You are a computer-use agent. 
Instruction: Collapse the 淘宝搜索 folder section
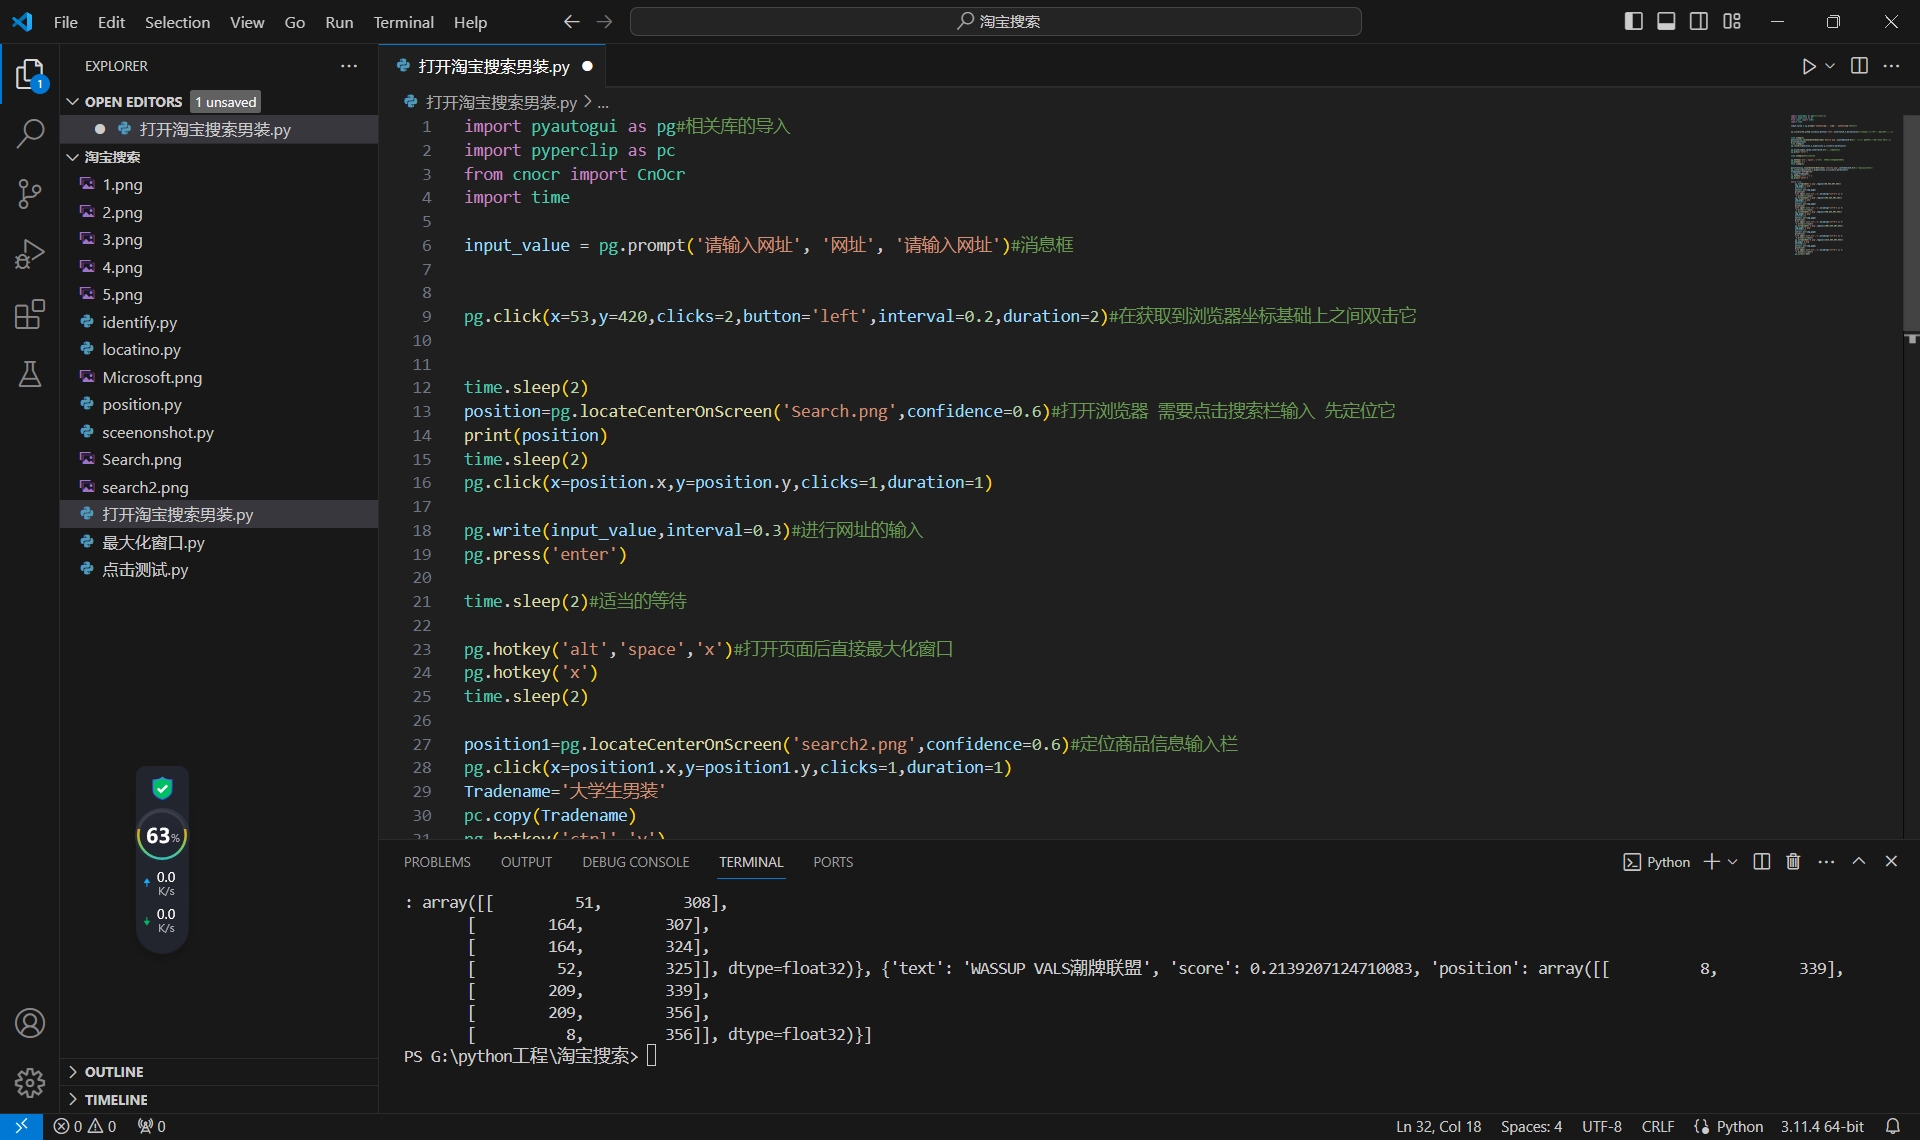click(73, 157)
